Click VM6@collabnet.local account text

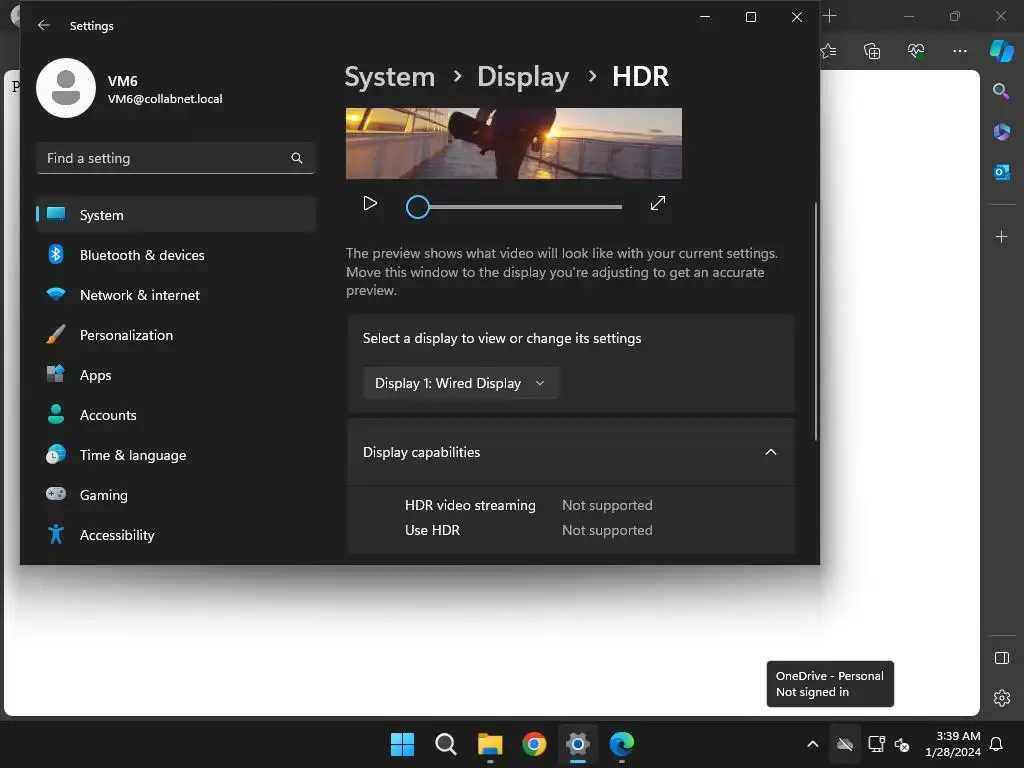pos(165,99)
